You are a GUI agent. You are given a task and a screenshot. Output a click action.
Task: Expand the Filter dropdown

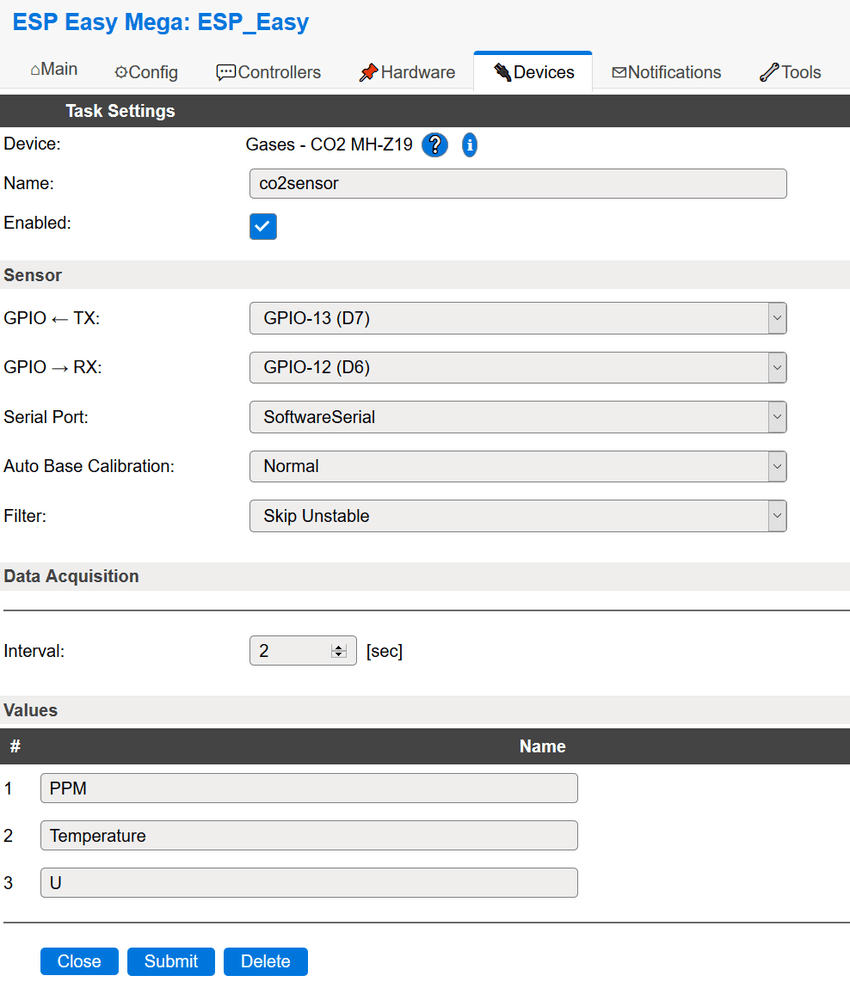point(518,516)
